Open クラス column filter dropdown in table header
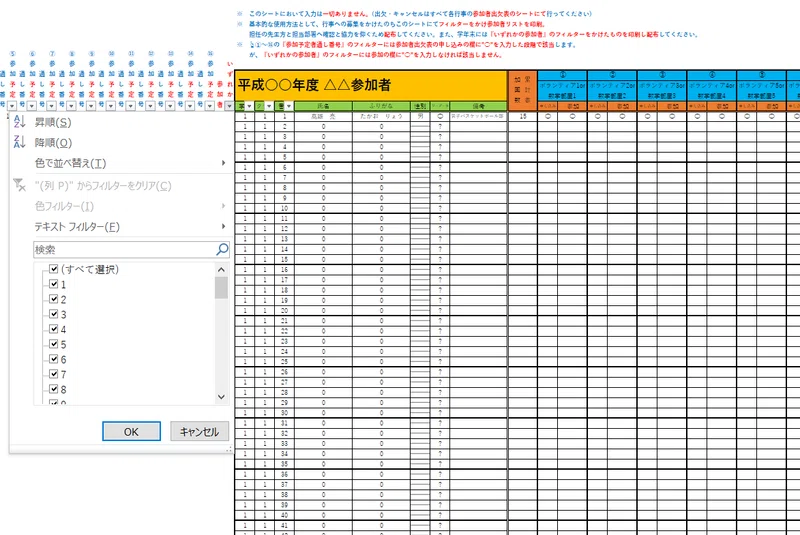This screenshot has height=535, width=800. click(x=269, y=106)
